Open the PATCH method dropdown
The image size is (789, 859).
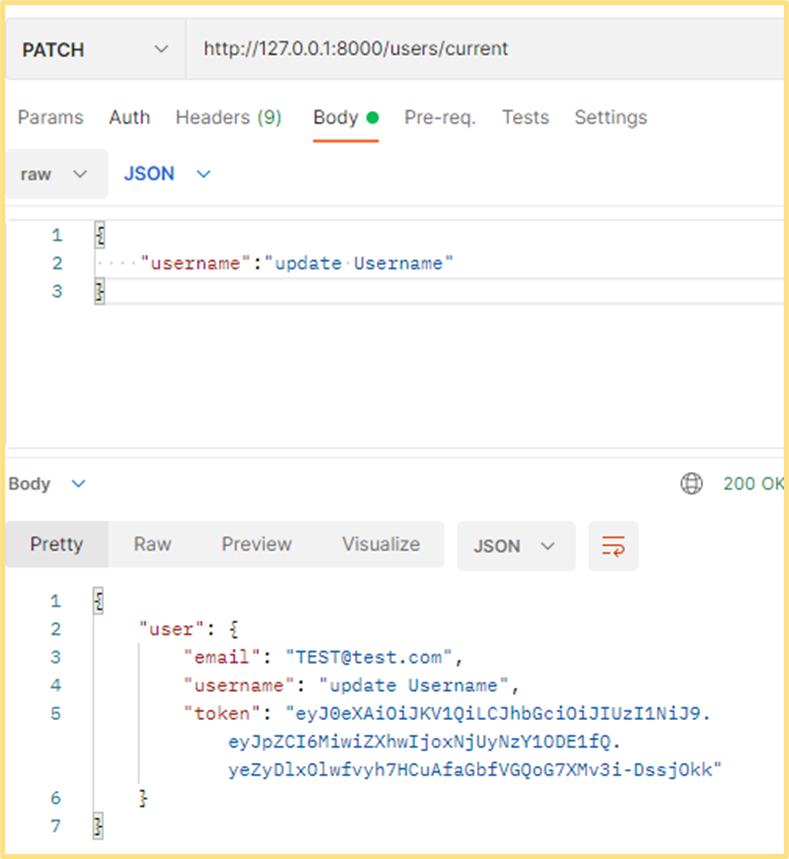tap(95, 49)
